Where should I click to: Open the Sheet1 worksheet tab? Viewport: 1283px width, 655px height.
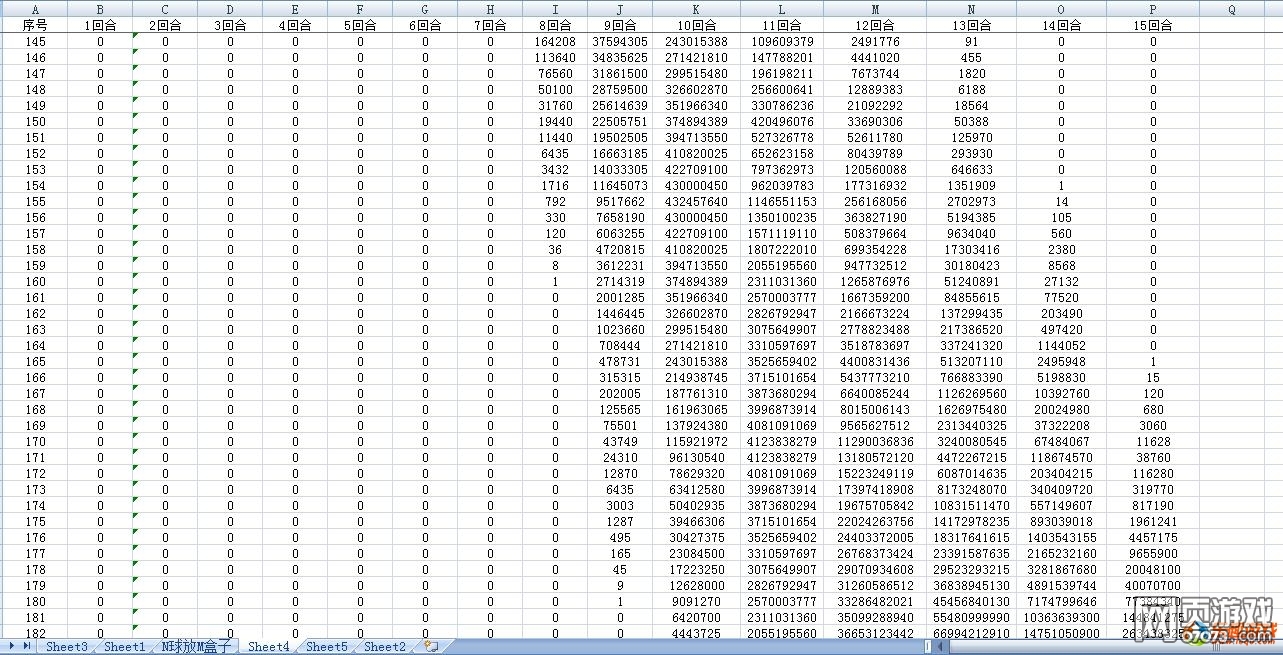coord(124,647)
